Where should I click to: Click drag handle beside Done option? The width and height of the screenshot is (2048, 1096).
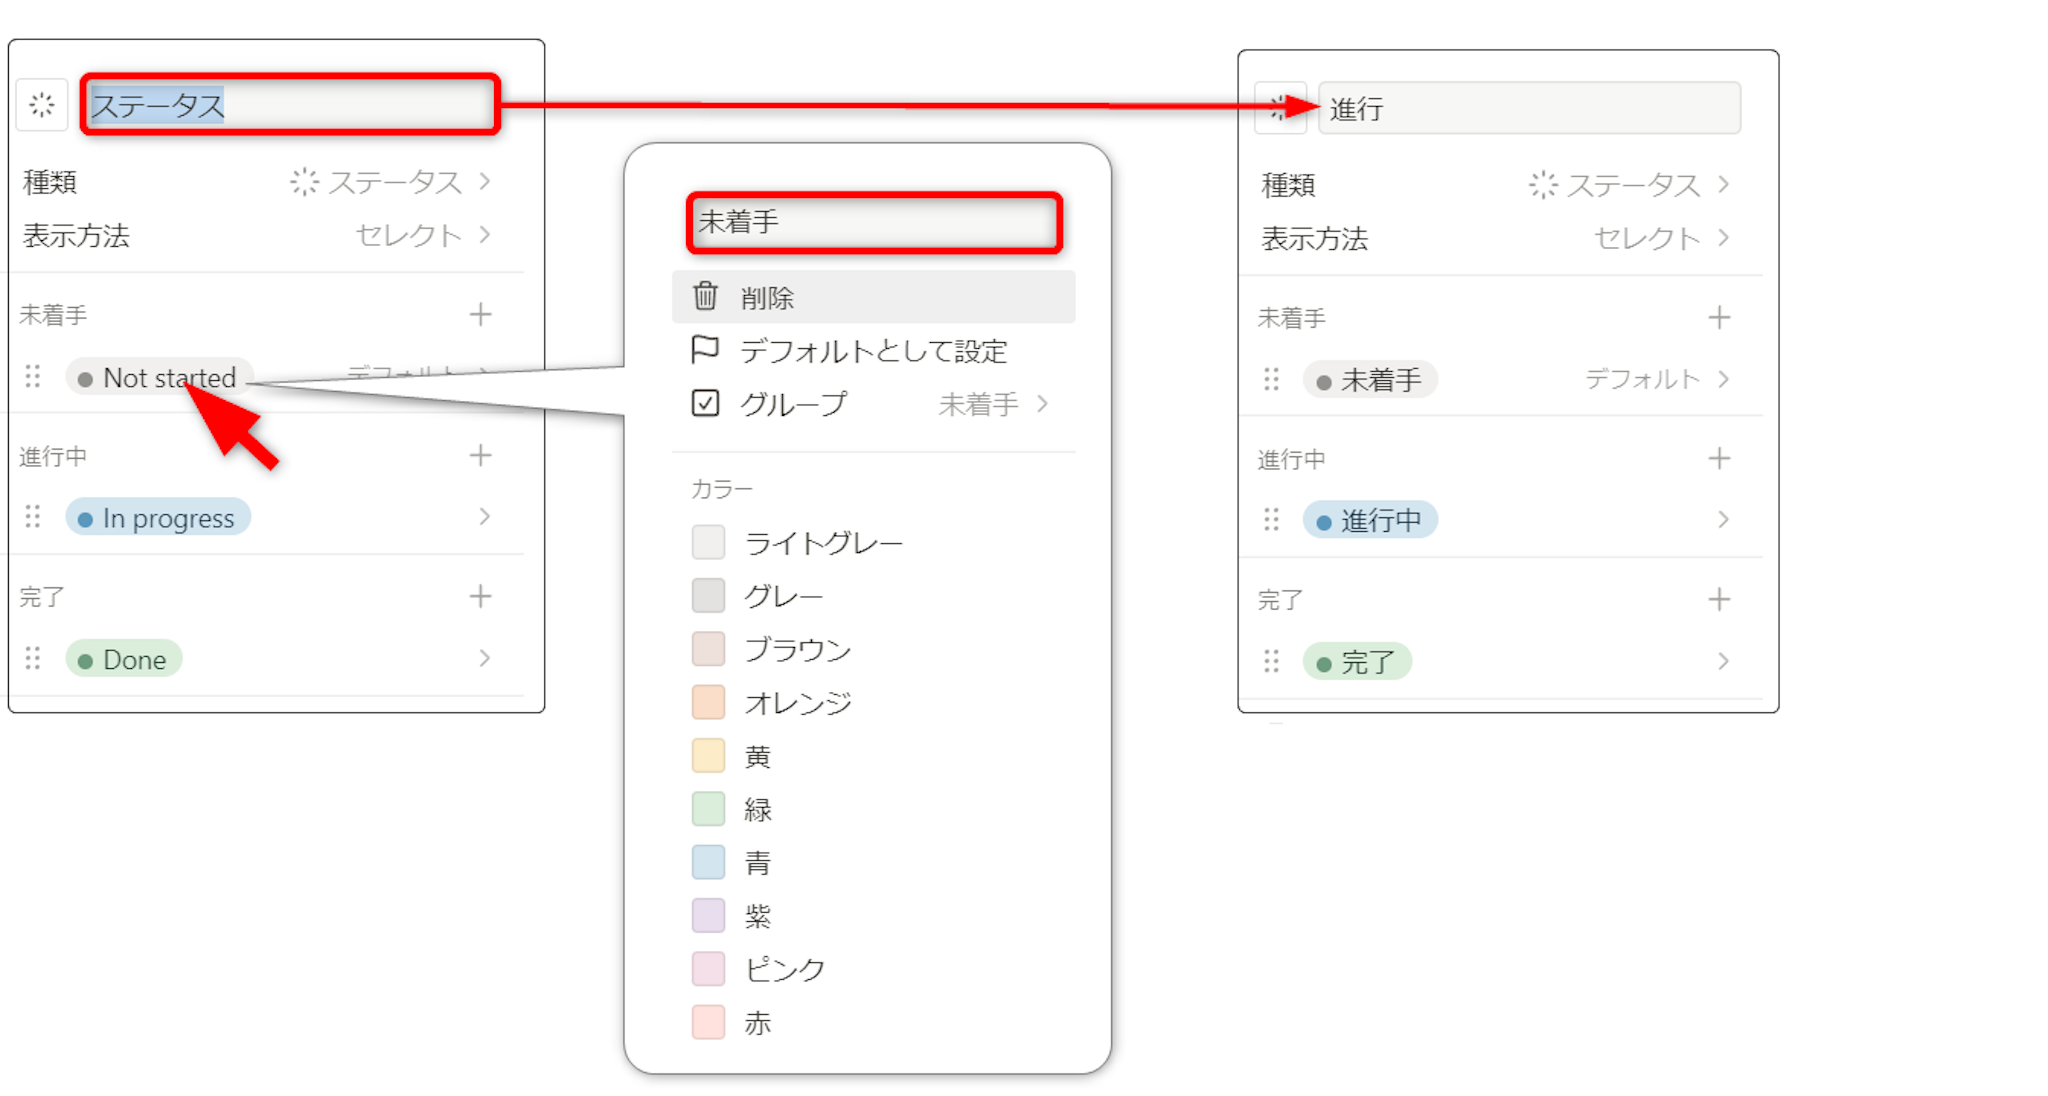pos(33,658)
